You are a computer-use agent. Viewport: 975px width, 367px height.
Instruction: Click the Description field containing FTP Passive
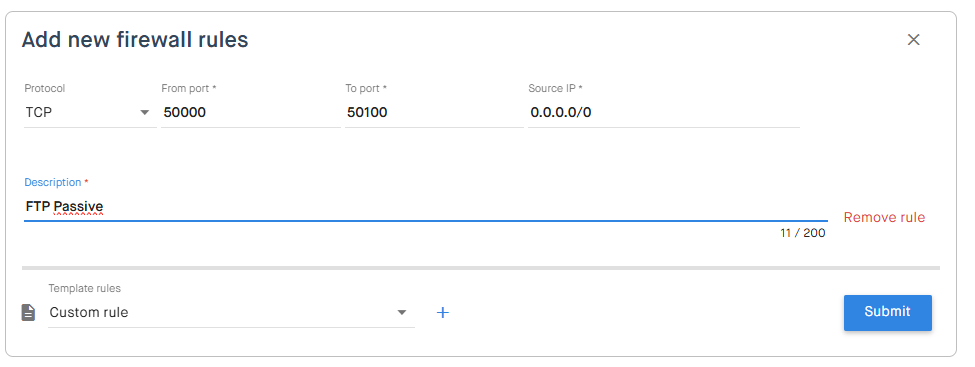pos(425,206)
